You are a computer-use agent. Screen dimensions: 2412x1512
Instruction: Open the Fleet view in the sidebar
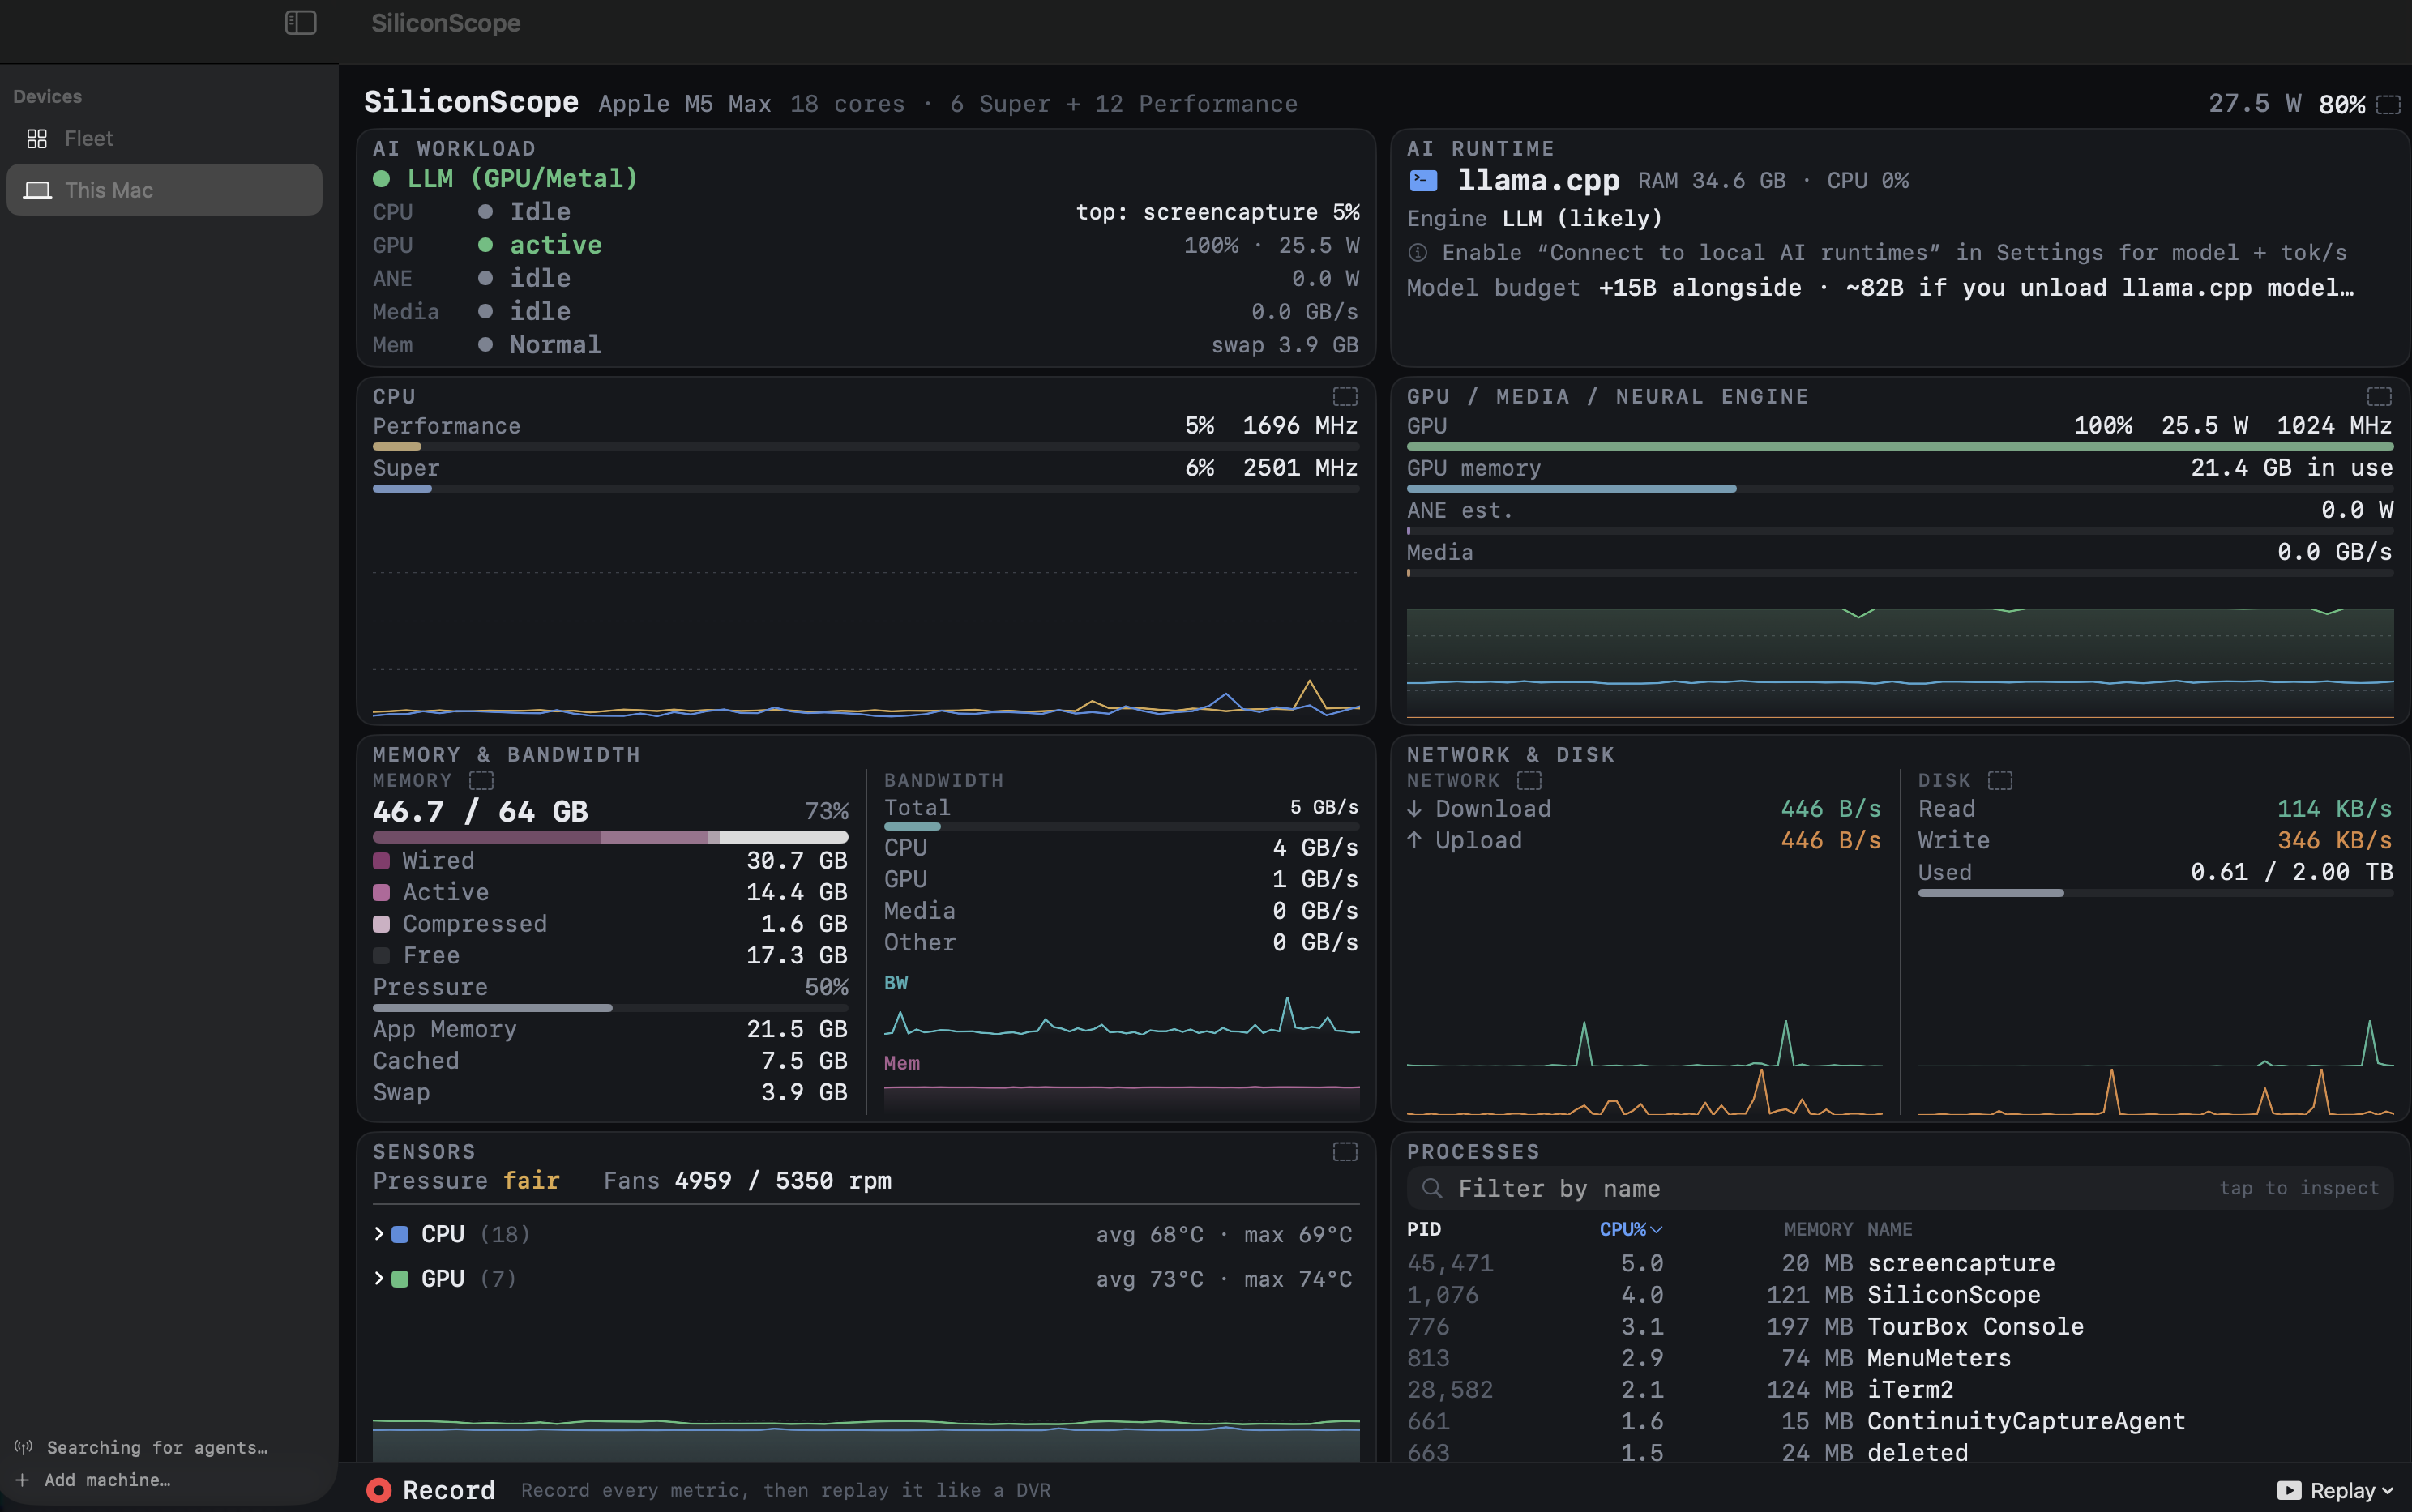(165, 139)
